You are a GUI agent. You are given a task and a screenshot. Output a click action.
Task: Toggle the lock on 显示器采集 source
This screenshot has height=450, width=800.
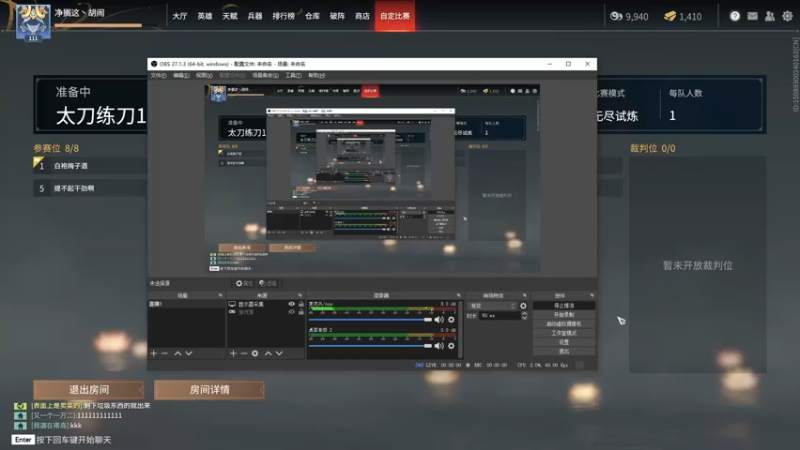pyautogui.click(x=301, y=304)
